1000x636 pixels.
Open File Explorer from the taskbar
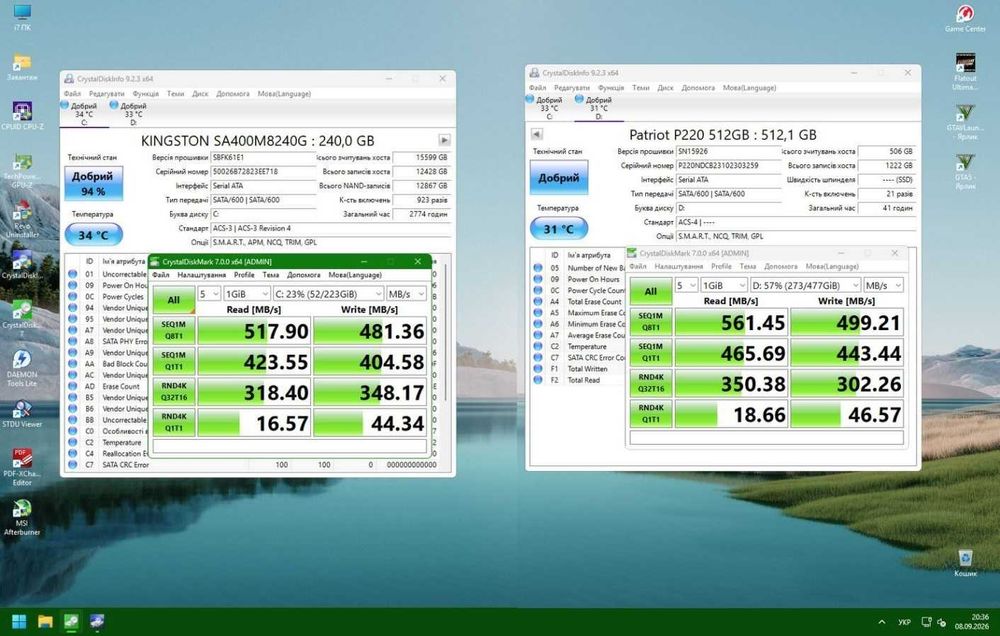coord(45,621)
